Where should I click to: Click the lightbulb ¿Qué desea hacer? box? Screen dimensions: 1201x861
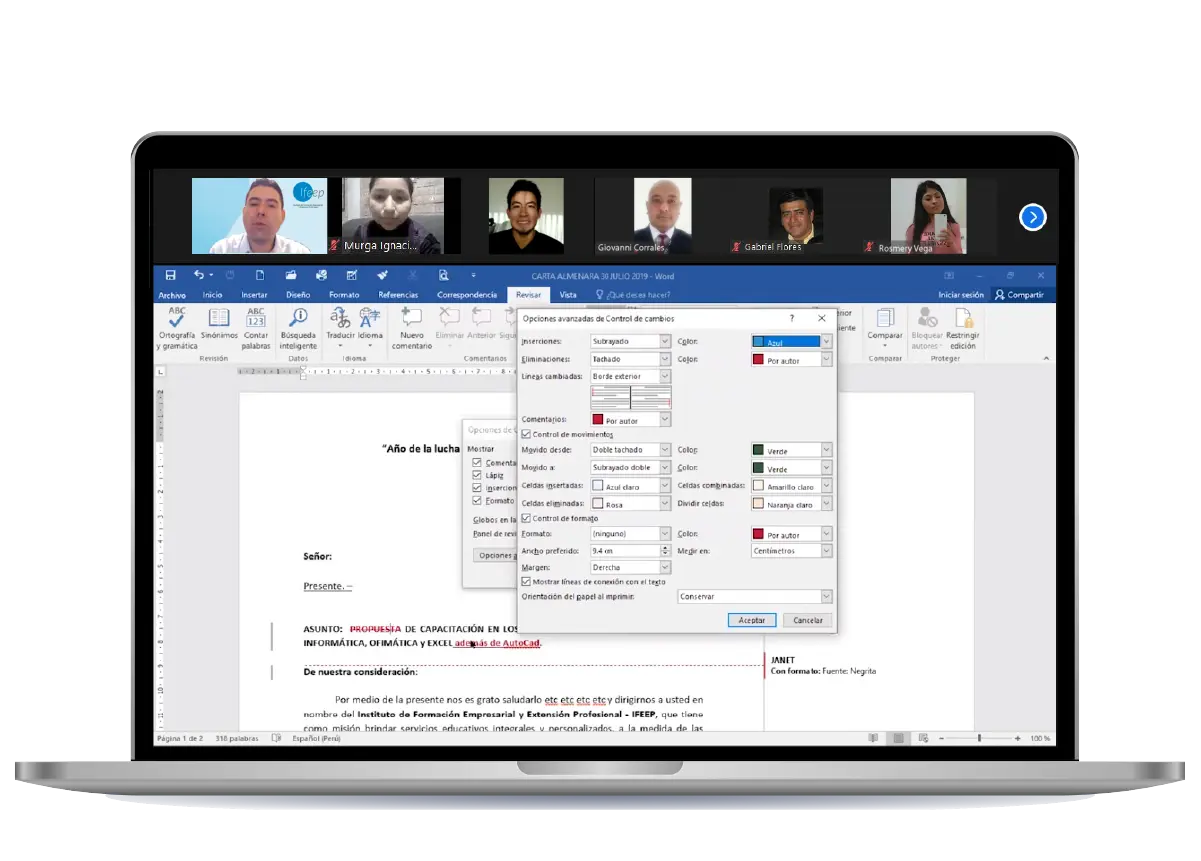[633, 295]
